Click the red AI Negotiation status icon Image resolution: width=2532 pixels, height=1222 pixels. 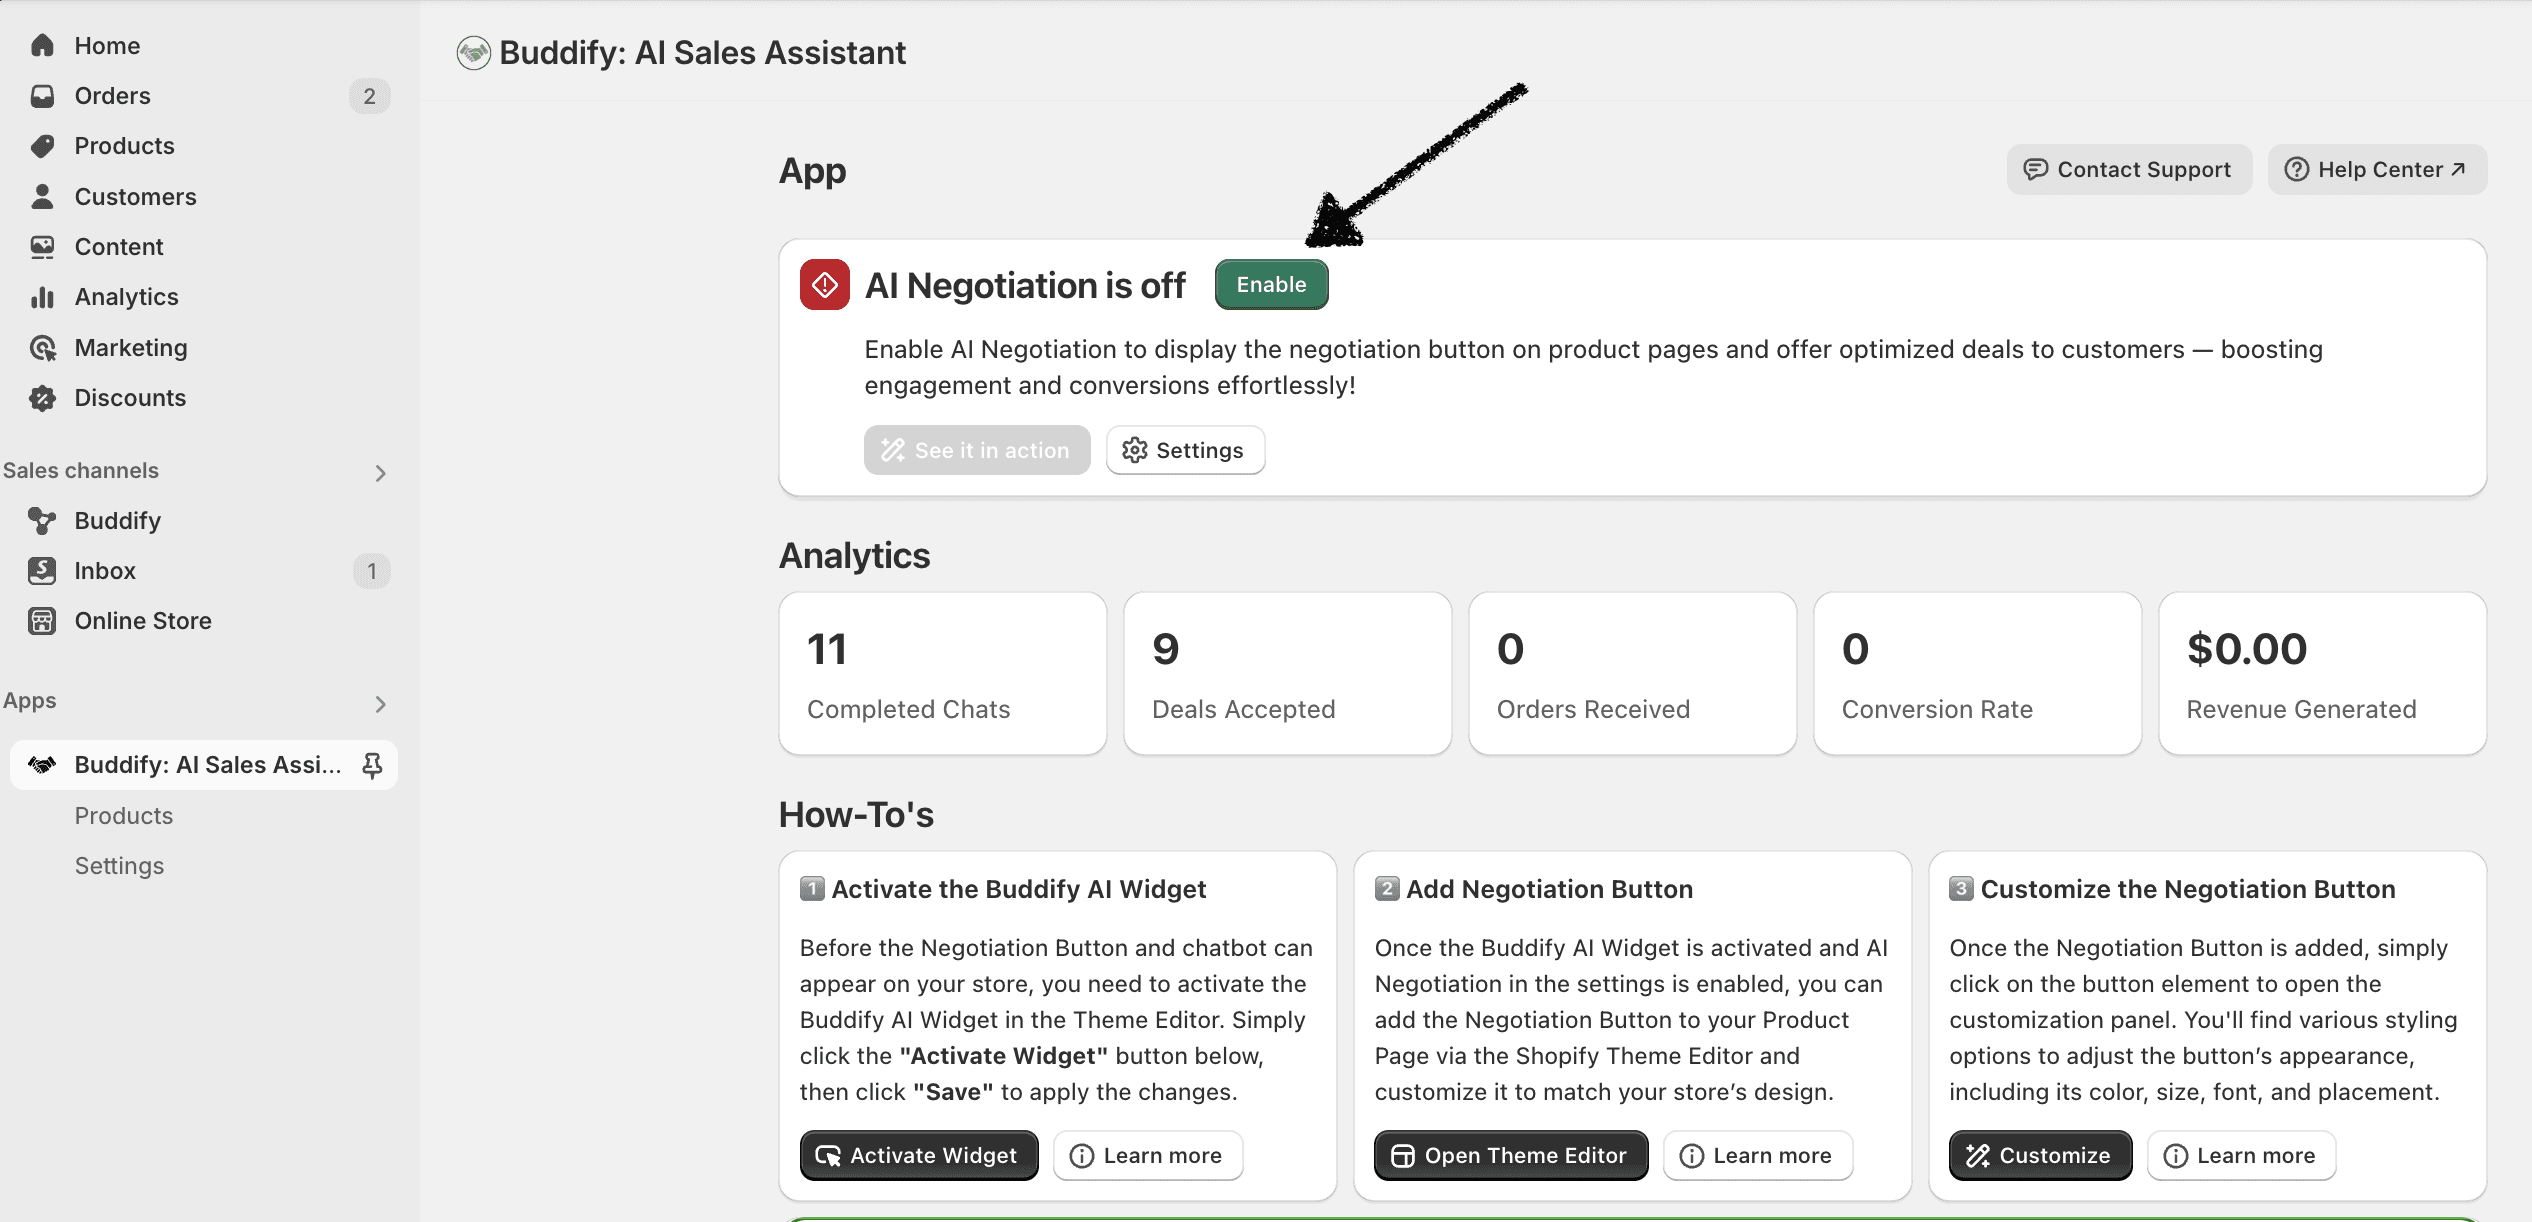coord(824,285)
